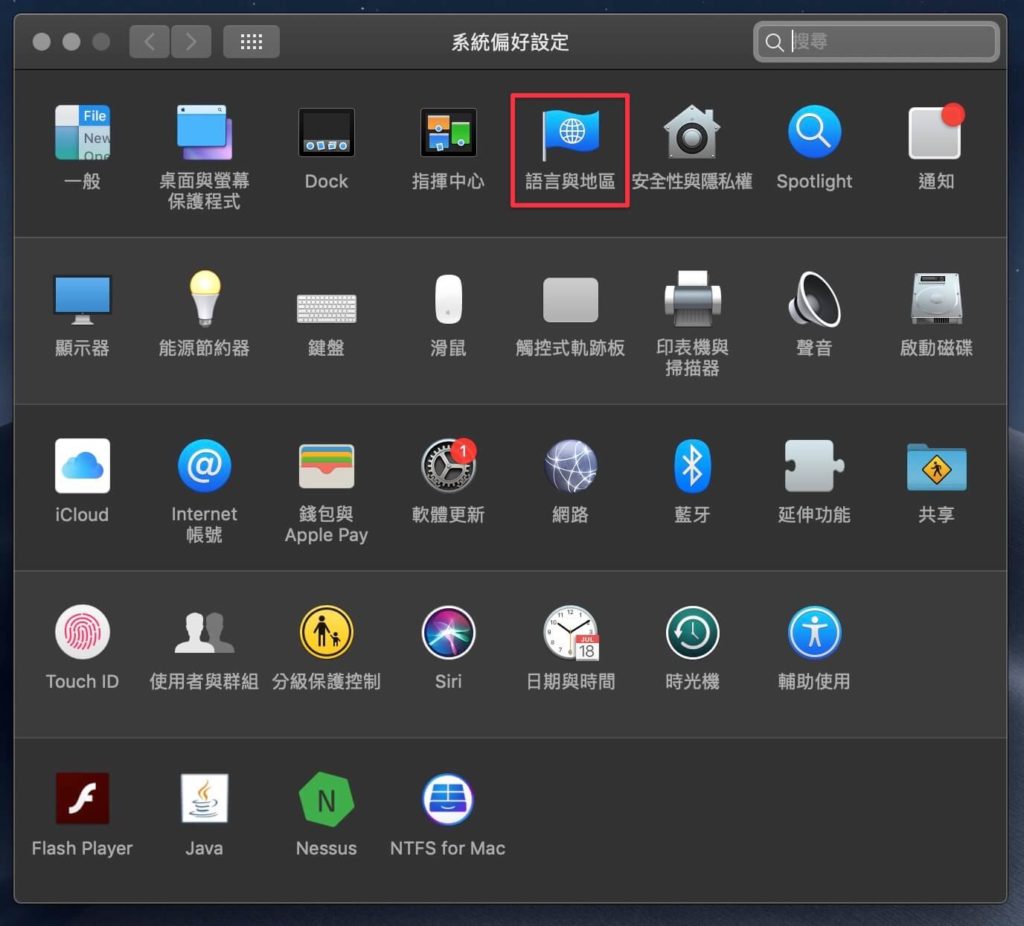Open 軟體更新 with update badge
Screen dimensions: 1024x926
448,465
